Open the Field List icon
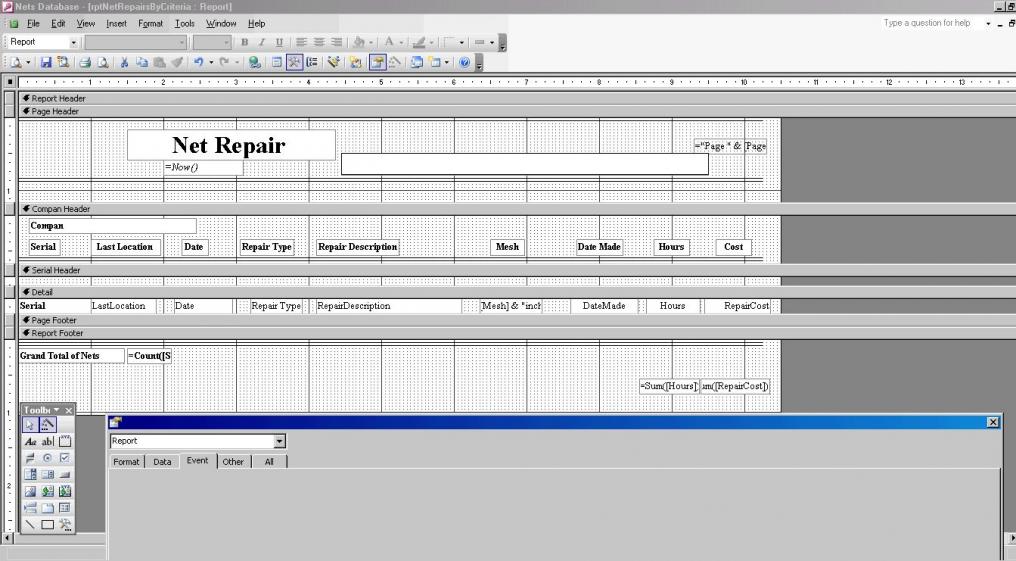1016x561 pixels. click(277, 62)
